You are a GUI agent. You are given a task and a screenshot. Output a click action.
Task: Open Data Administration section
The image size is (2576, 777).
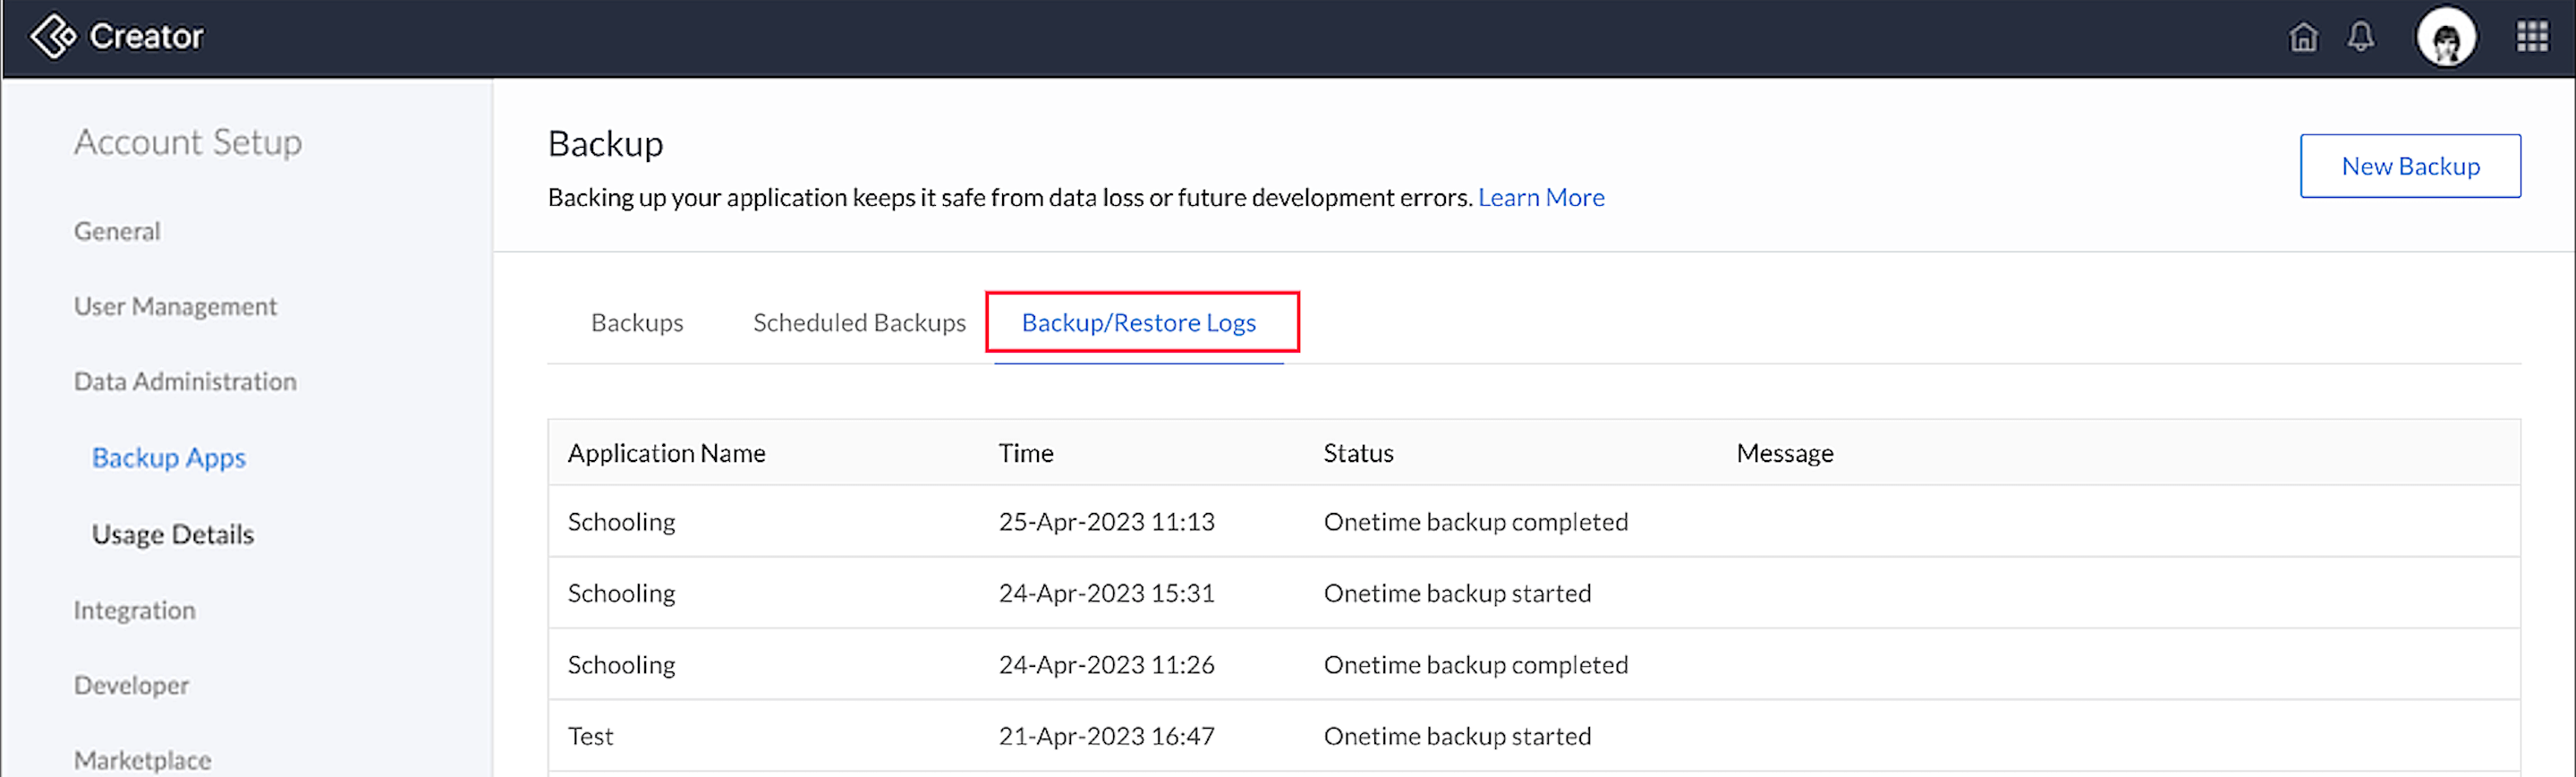point(185,381)
